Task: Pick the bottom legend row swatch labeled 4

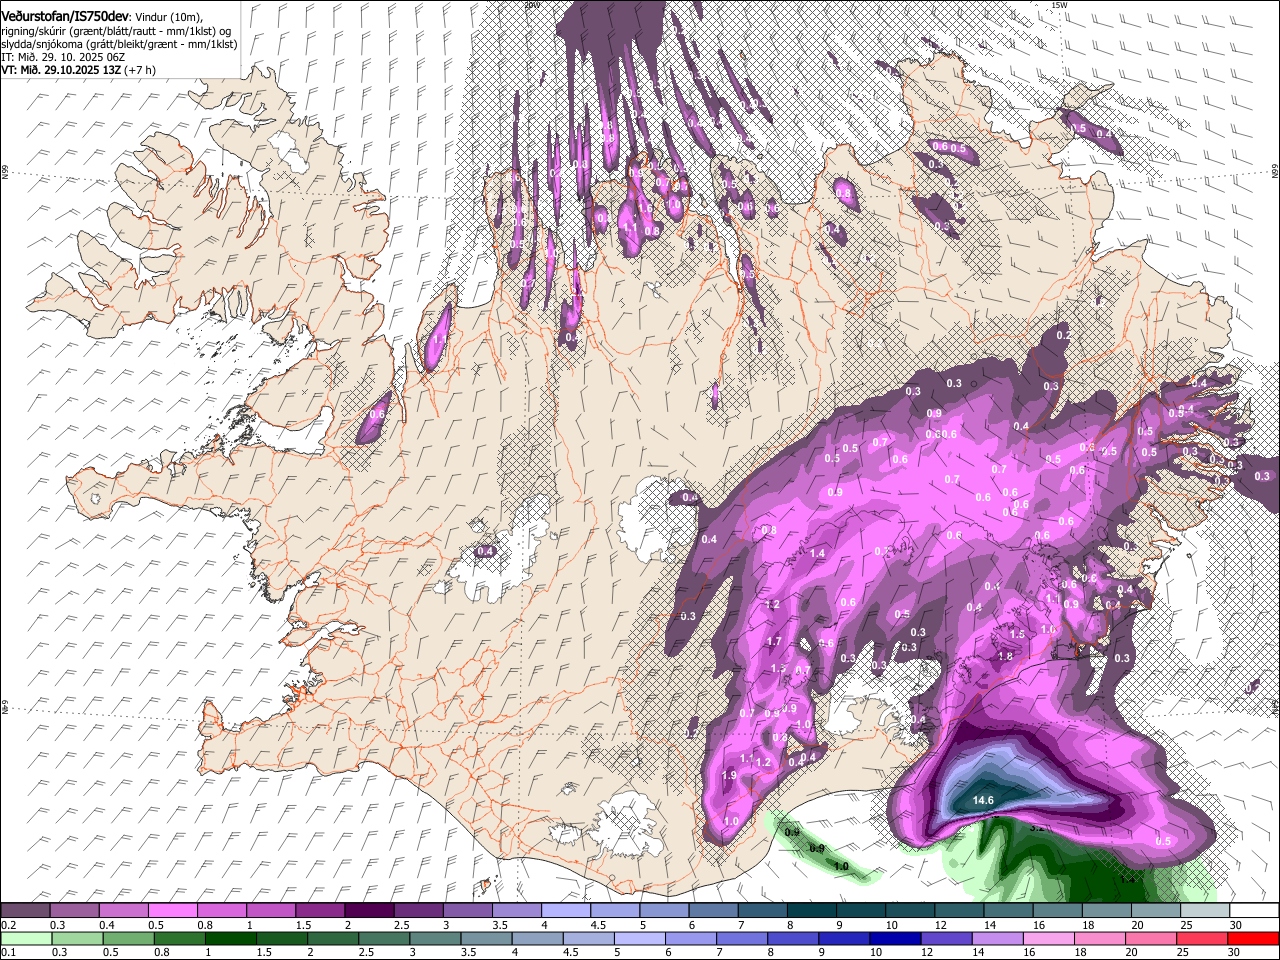Action: pos(536,938)
